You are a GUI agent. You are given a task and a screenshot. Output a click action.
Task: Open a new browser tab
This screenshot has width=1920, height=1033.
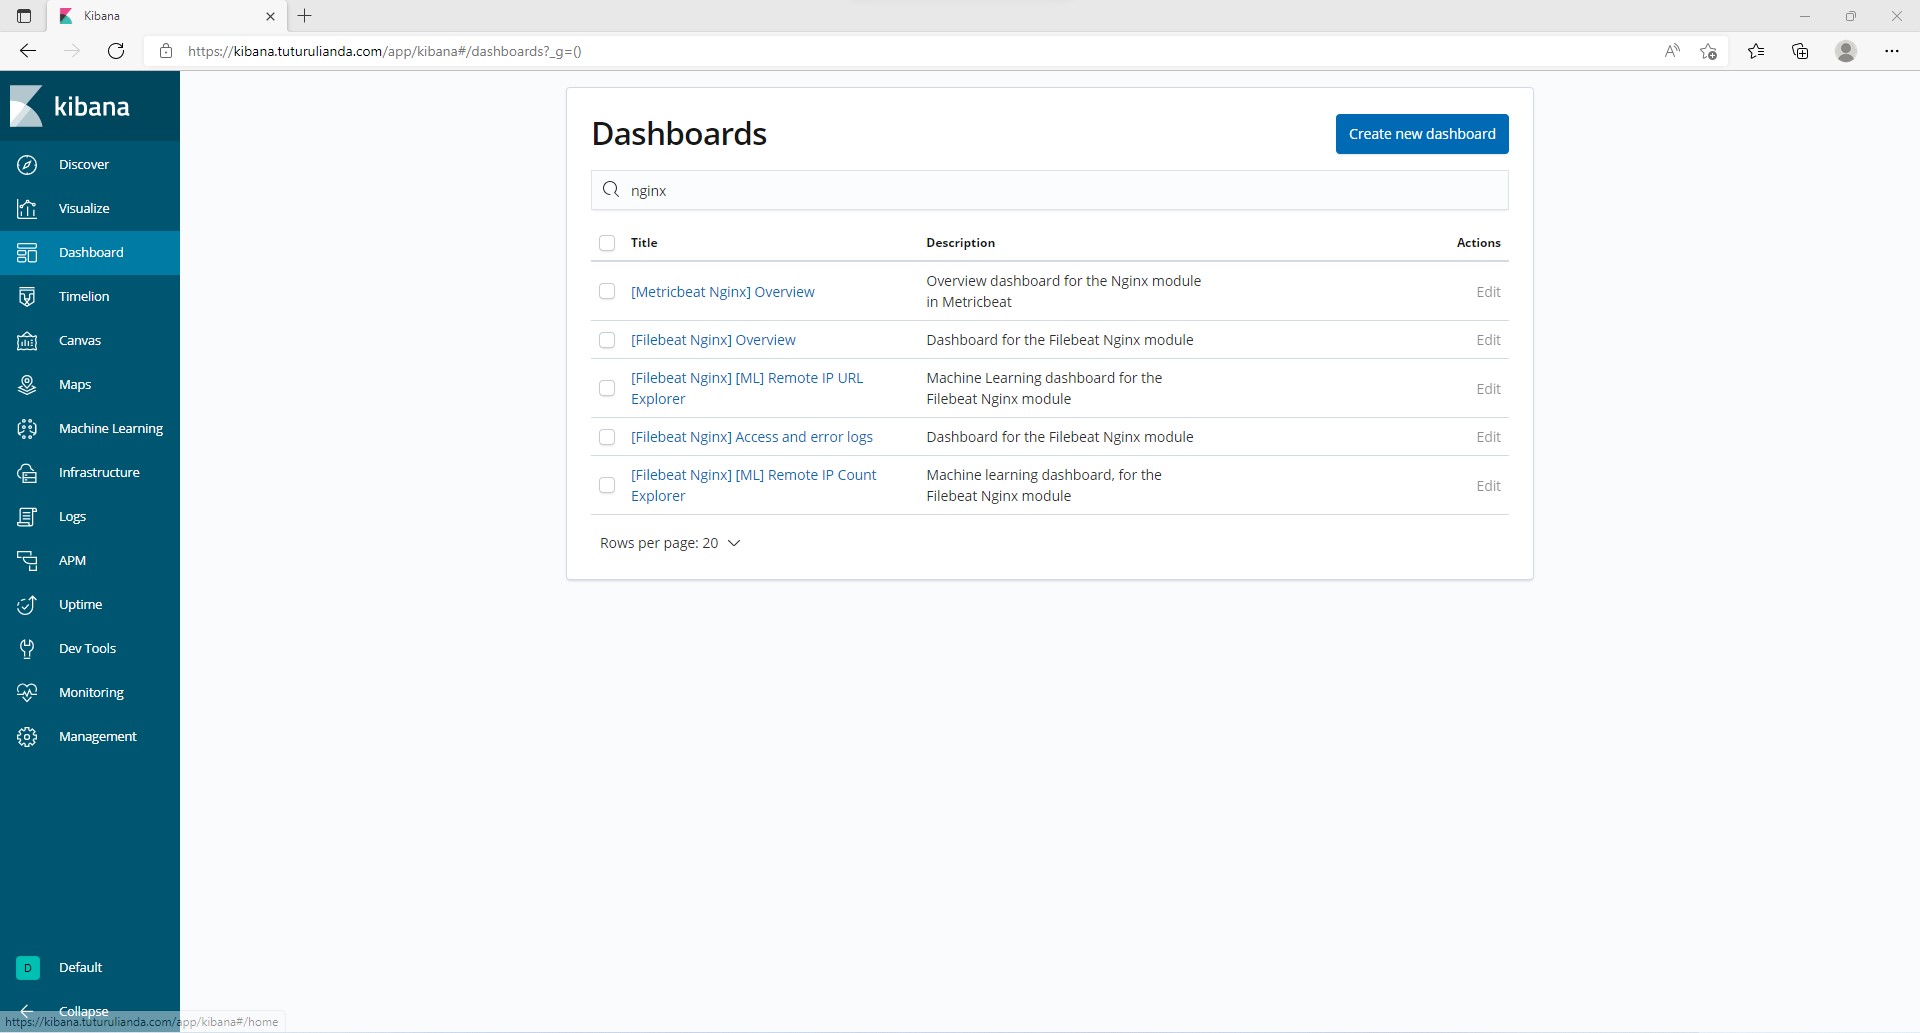305,16
